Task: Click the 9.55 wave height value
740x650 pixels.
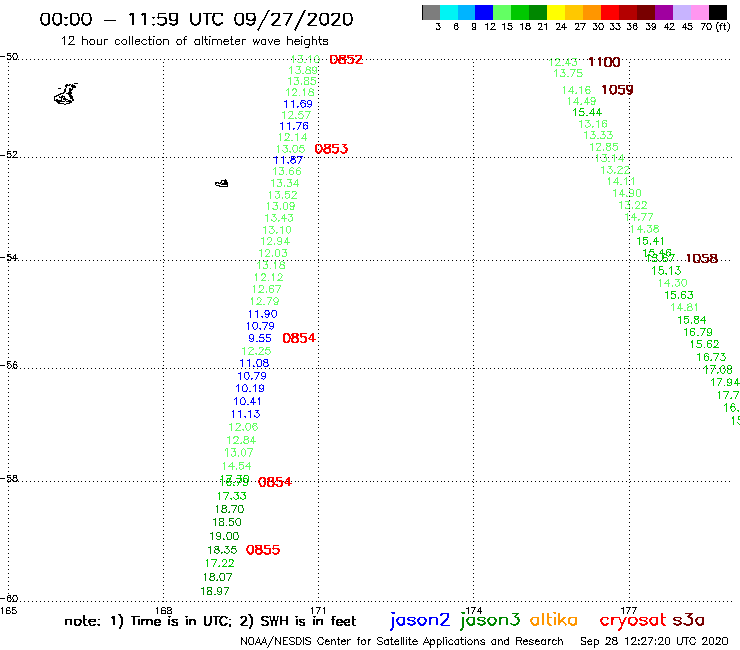Action: (x=260, y=338)
